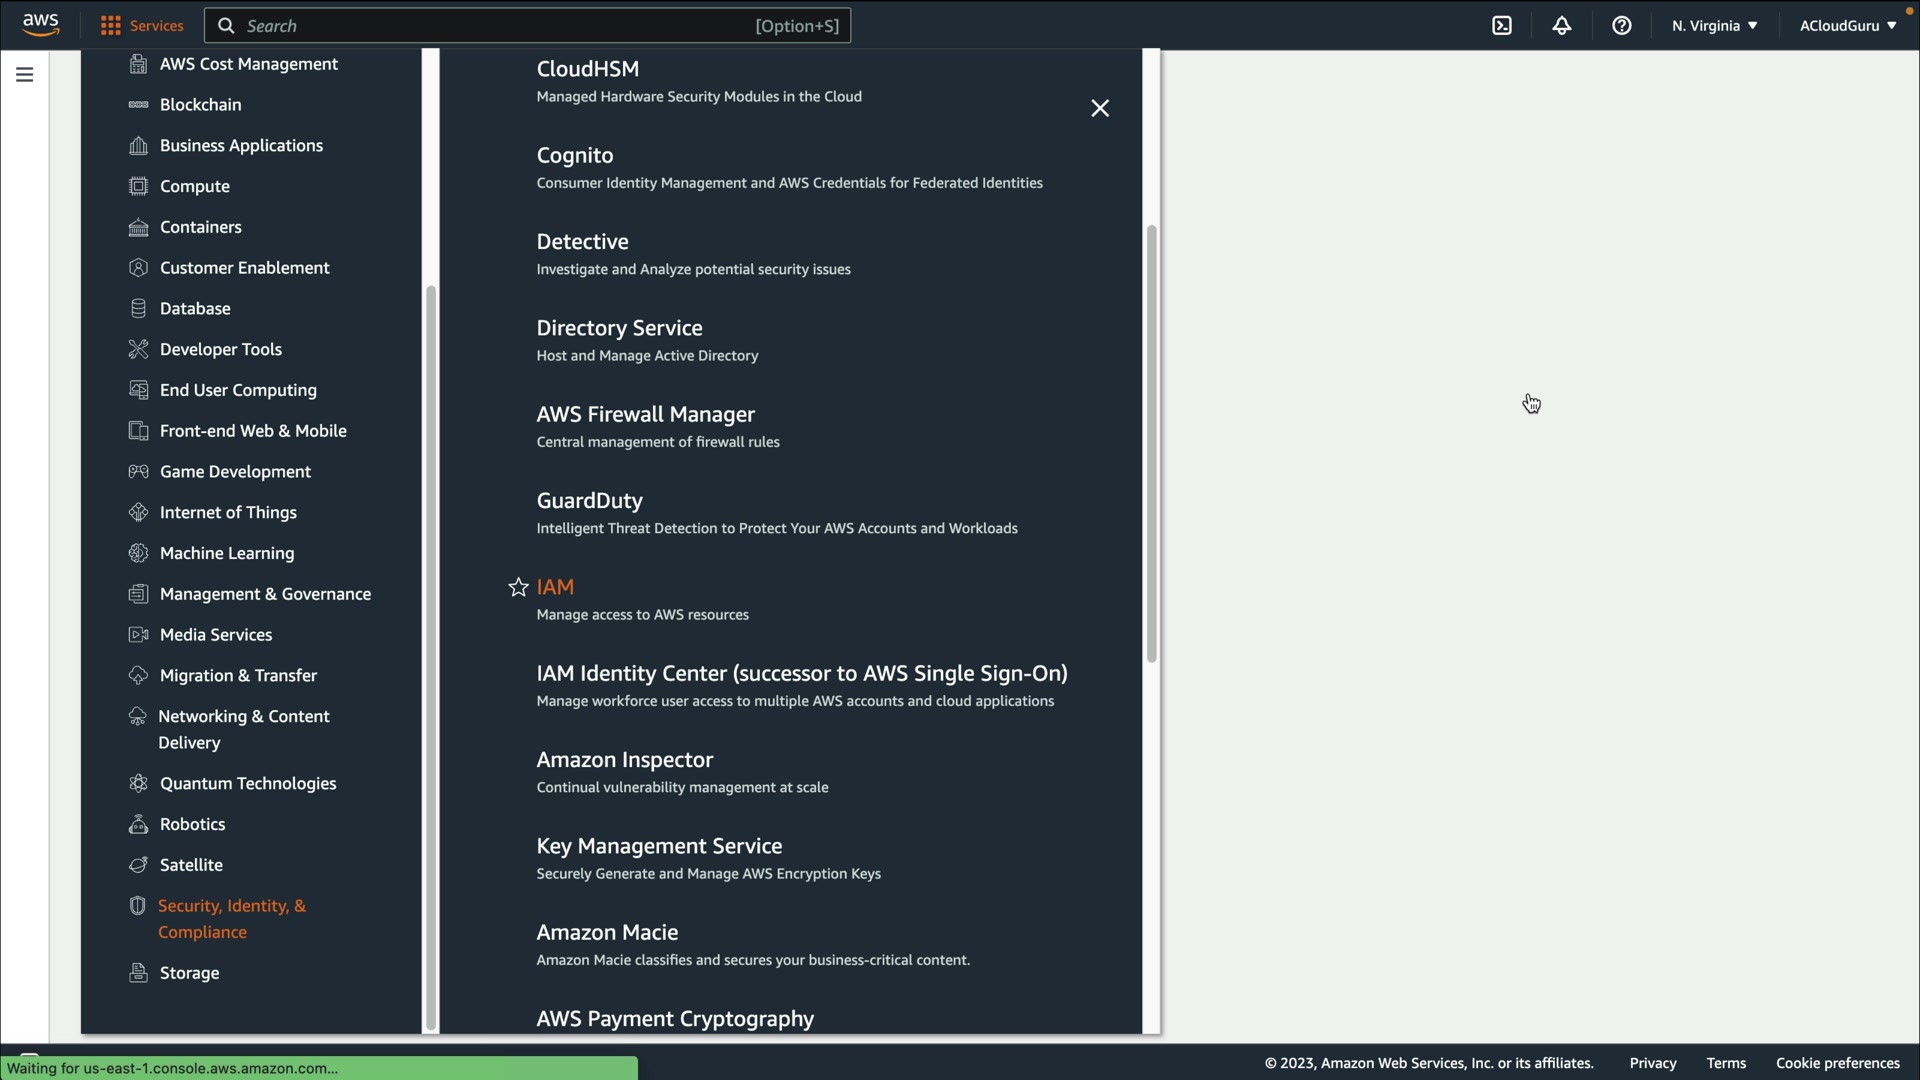The image size is (1920, 1080).
Task: Open the ACloudGuru account dropdown
Action: click(1847, 26)
